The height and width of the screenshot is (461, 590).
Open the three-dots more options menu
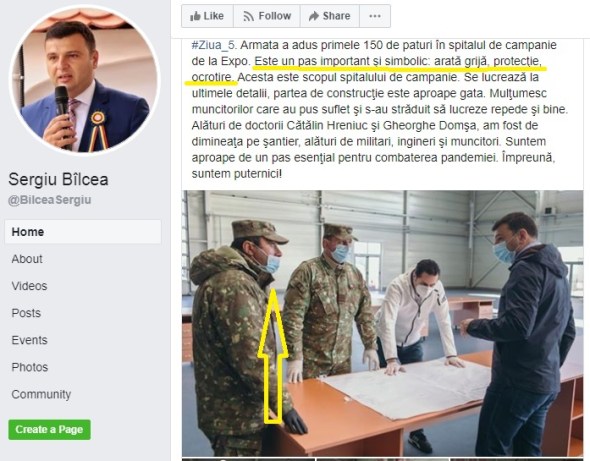[x=375, y=16]
